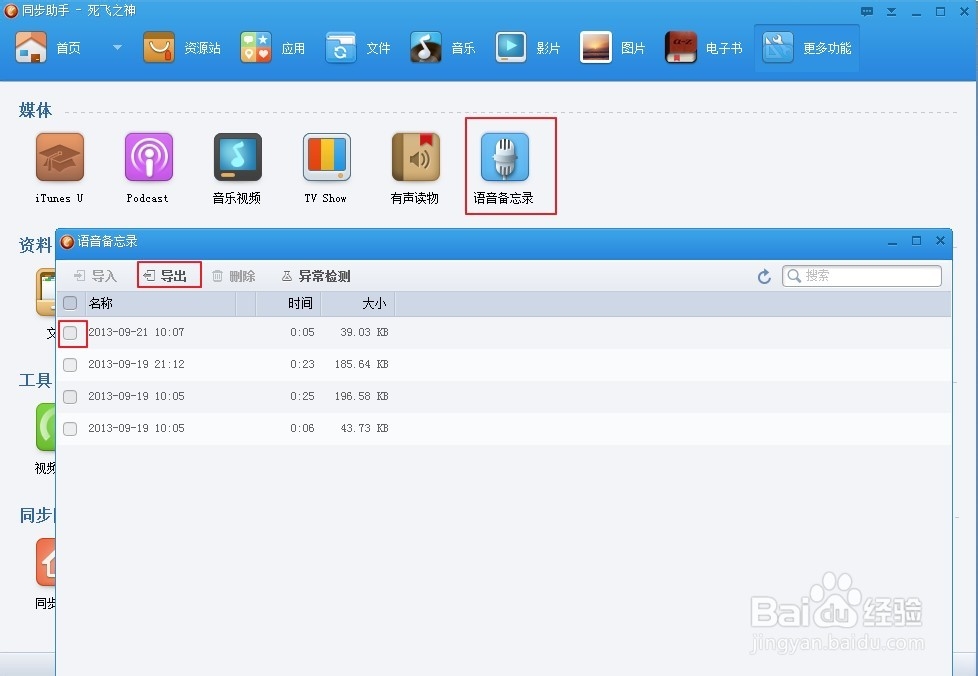Viewport: 978px width, 676px height.
Task: Open the 资源站 (resource store) icon
Action: point(182,46)
